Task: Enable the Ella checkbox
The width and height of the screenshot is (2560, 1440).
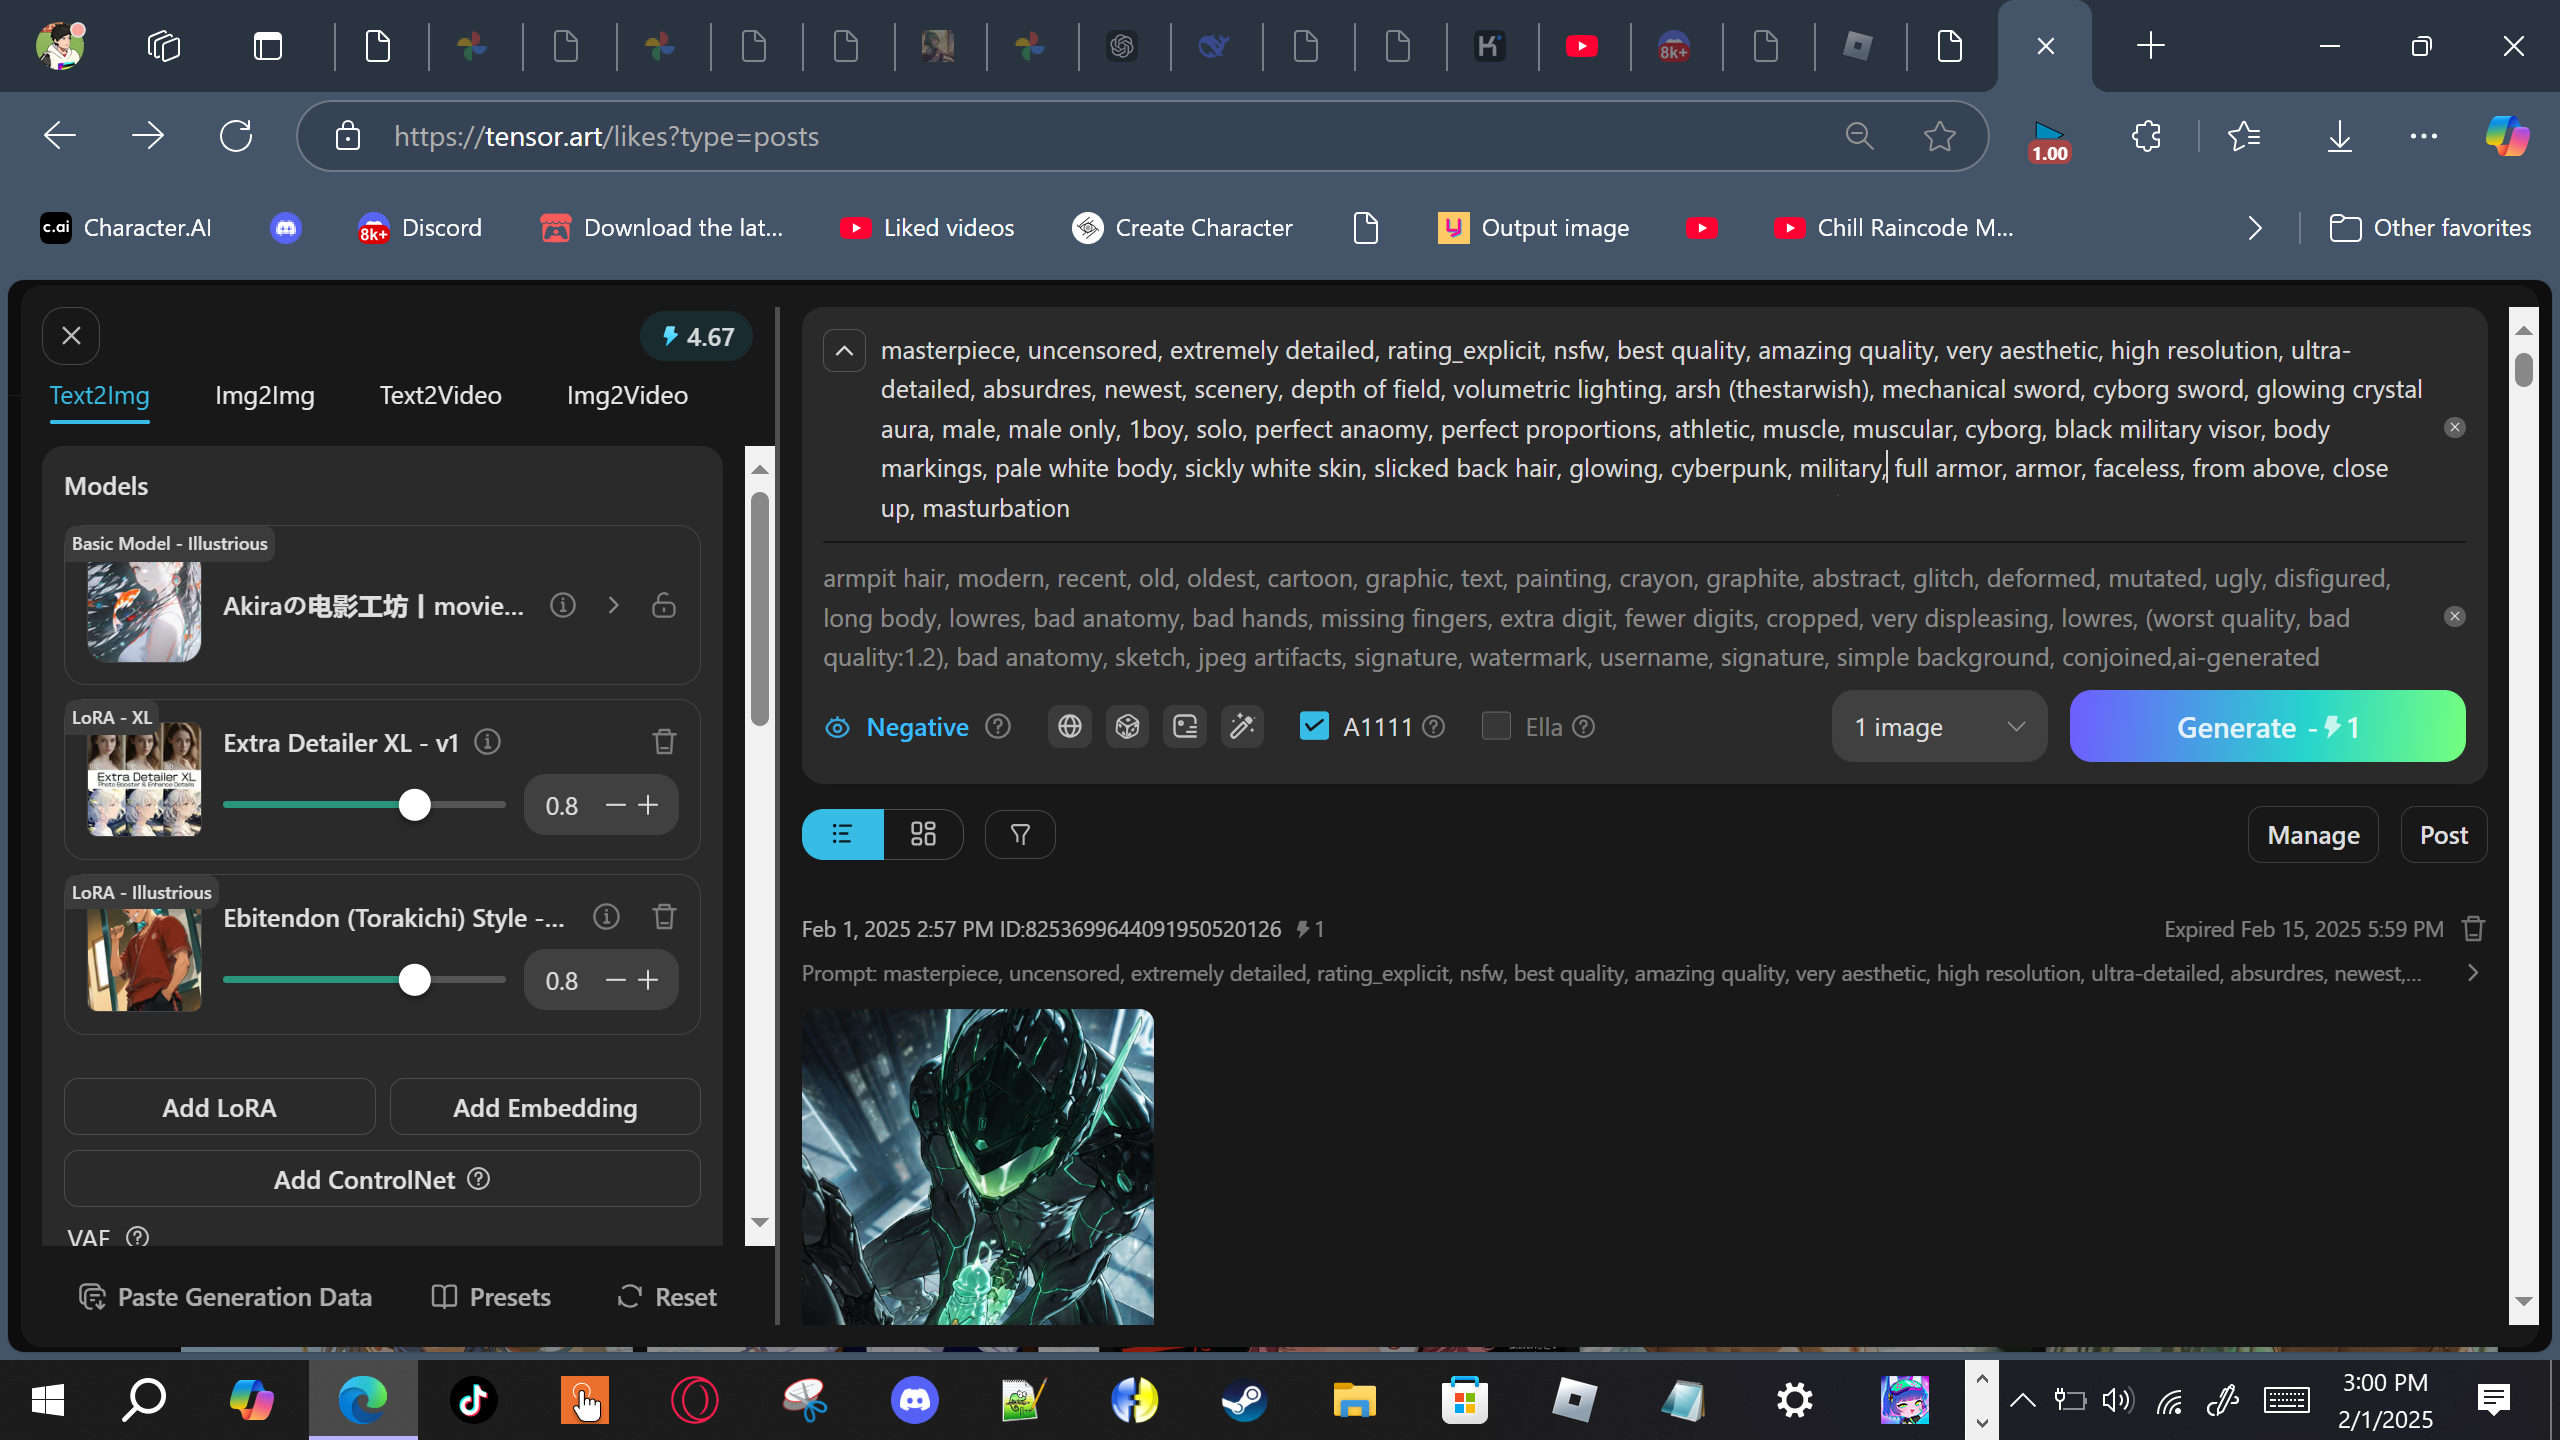Action: (1496, 726)
